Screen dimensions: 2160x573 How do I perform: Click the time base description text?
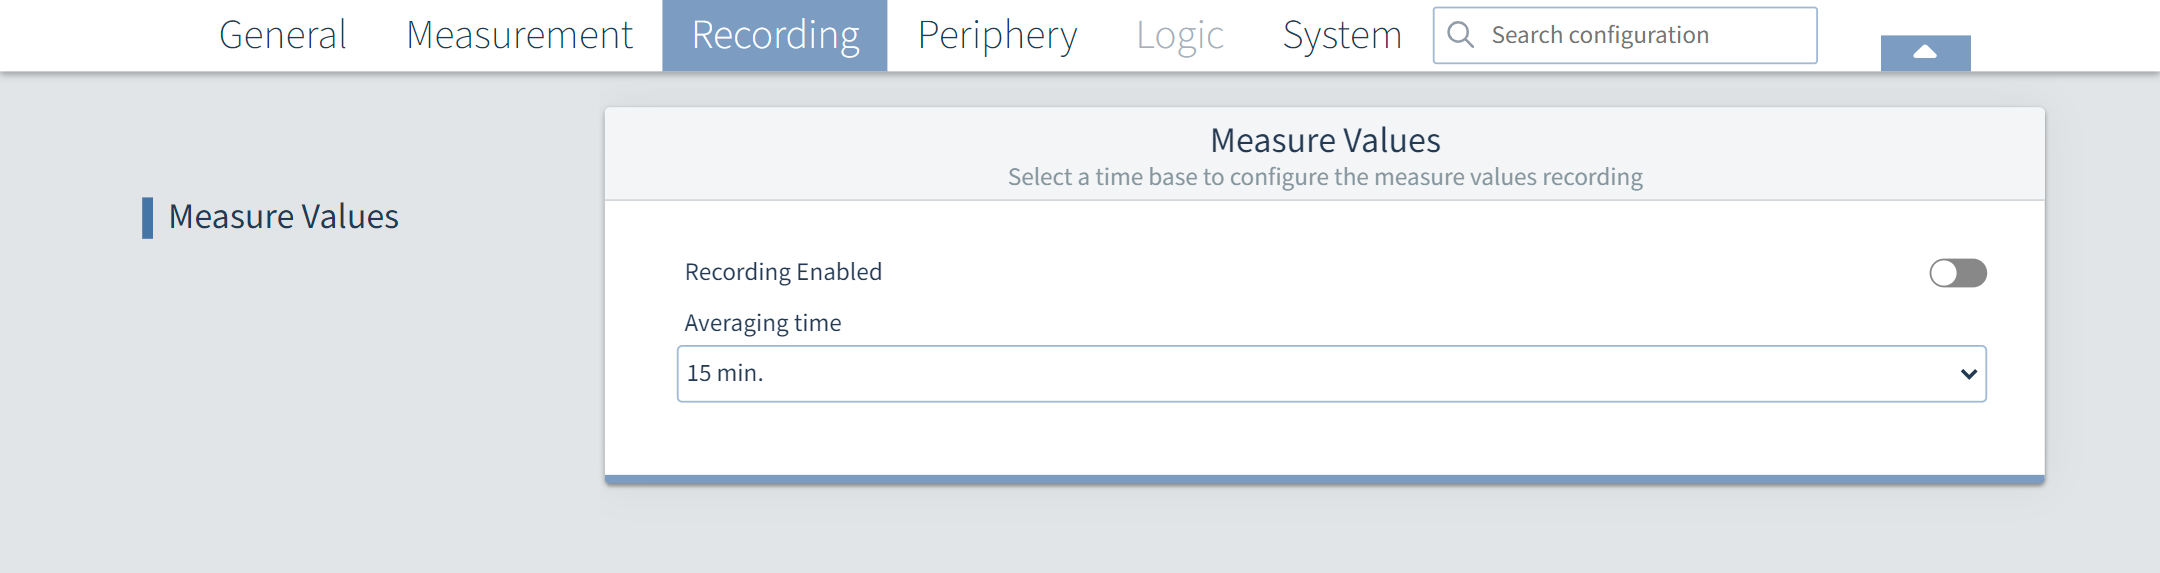pos(1325,177)
